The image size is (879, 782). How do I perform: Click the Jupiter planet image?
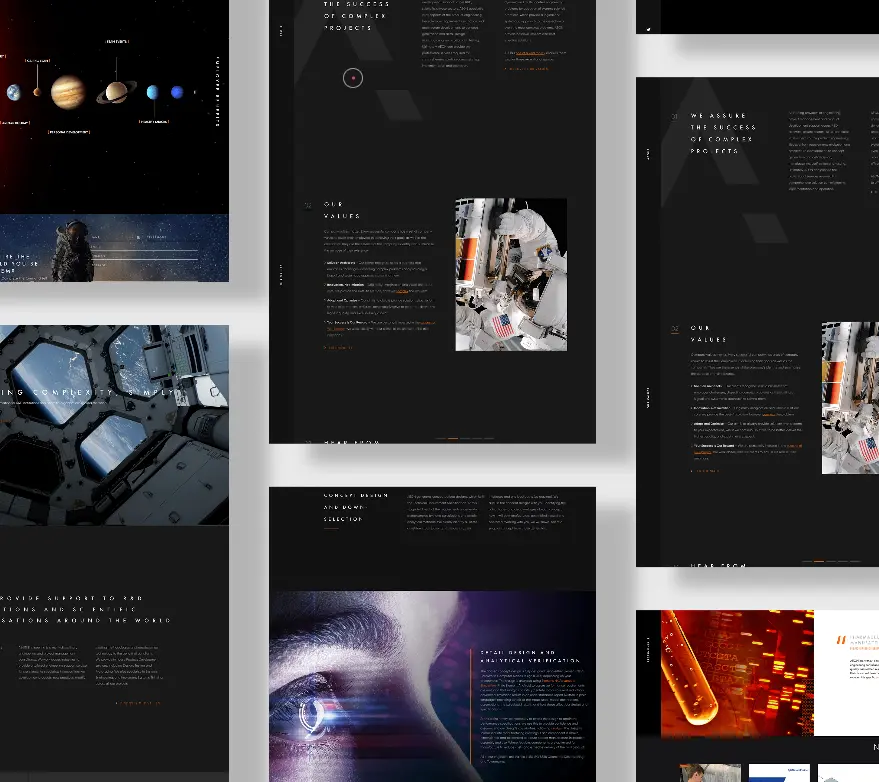click(68, 92)
